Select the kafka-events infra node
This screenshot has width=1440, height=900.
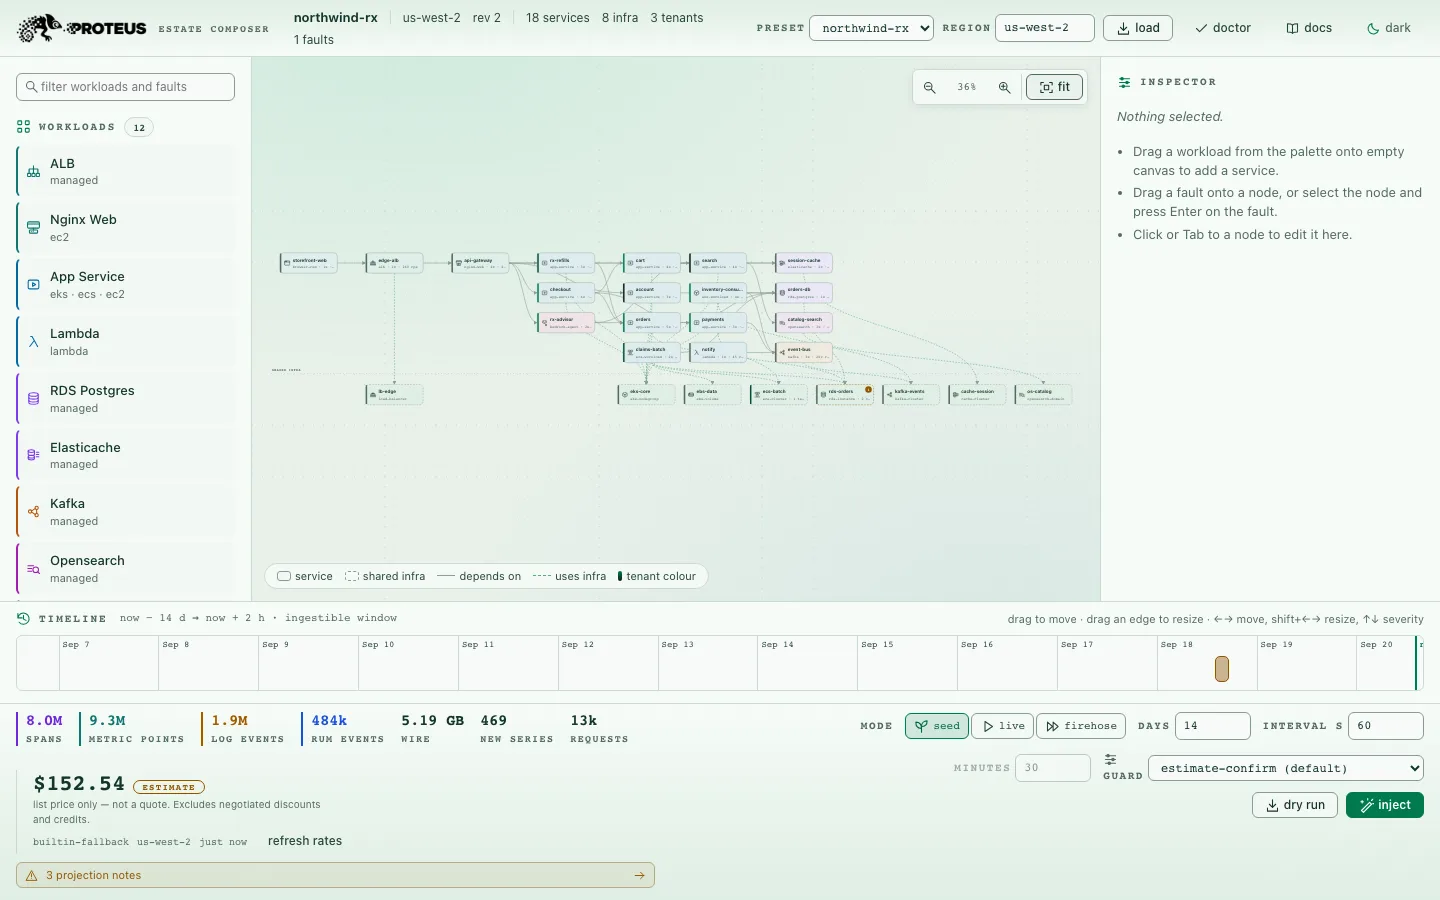coord(910,395)
